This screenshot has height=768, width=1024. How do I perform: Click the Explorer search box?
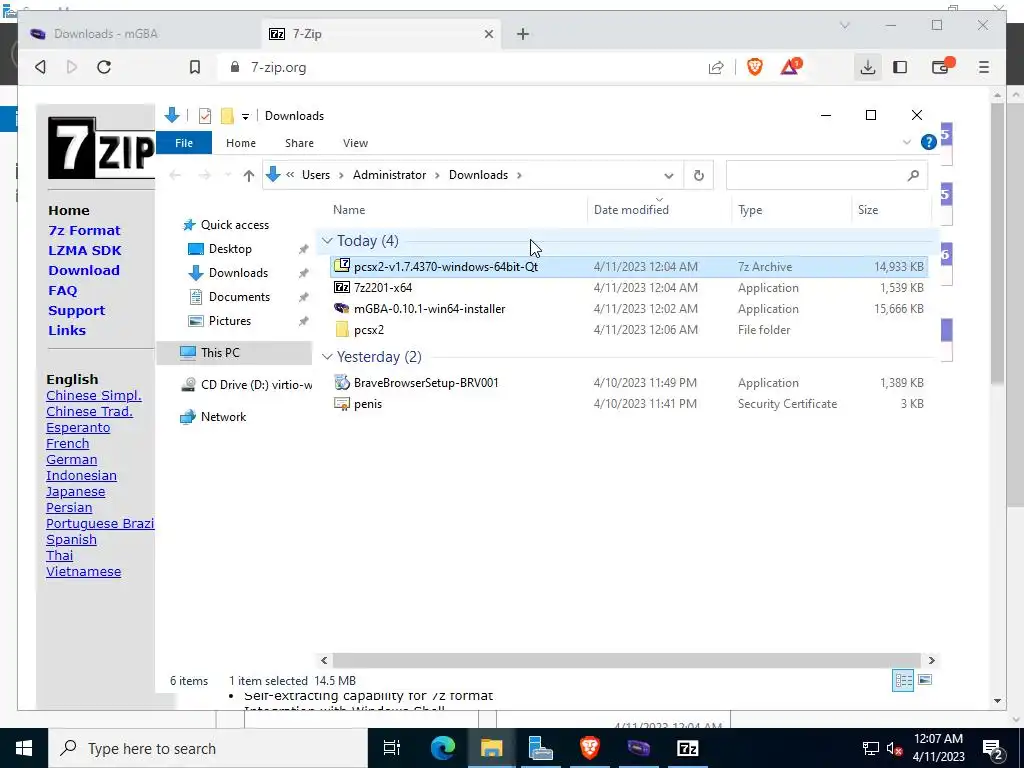click(x=826, y=175)
